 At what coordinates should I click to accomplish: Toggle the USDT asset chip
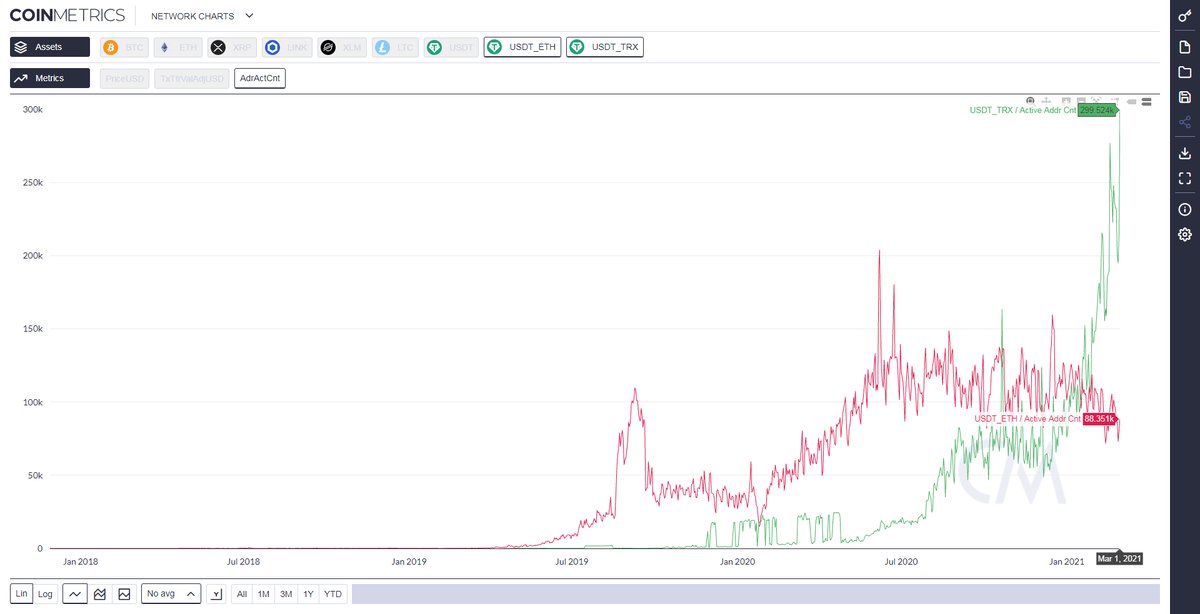tap(451, 47)
